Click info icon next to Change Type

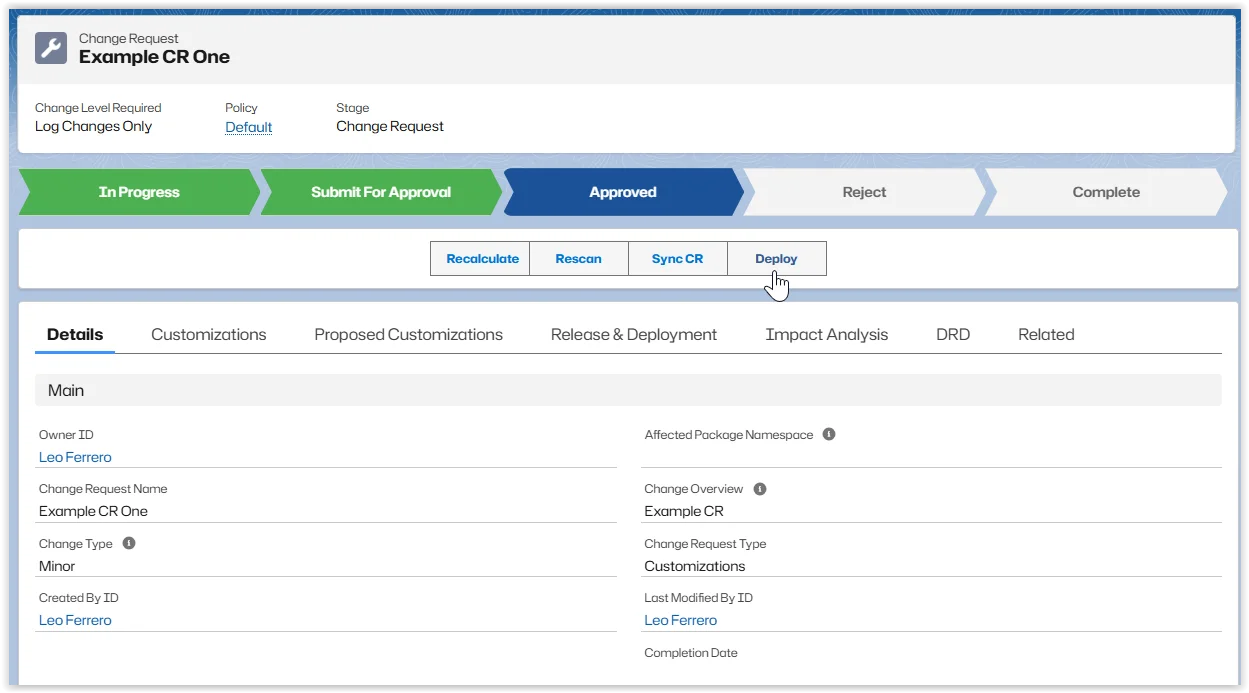(x=129, y=543)
